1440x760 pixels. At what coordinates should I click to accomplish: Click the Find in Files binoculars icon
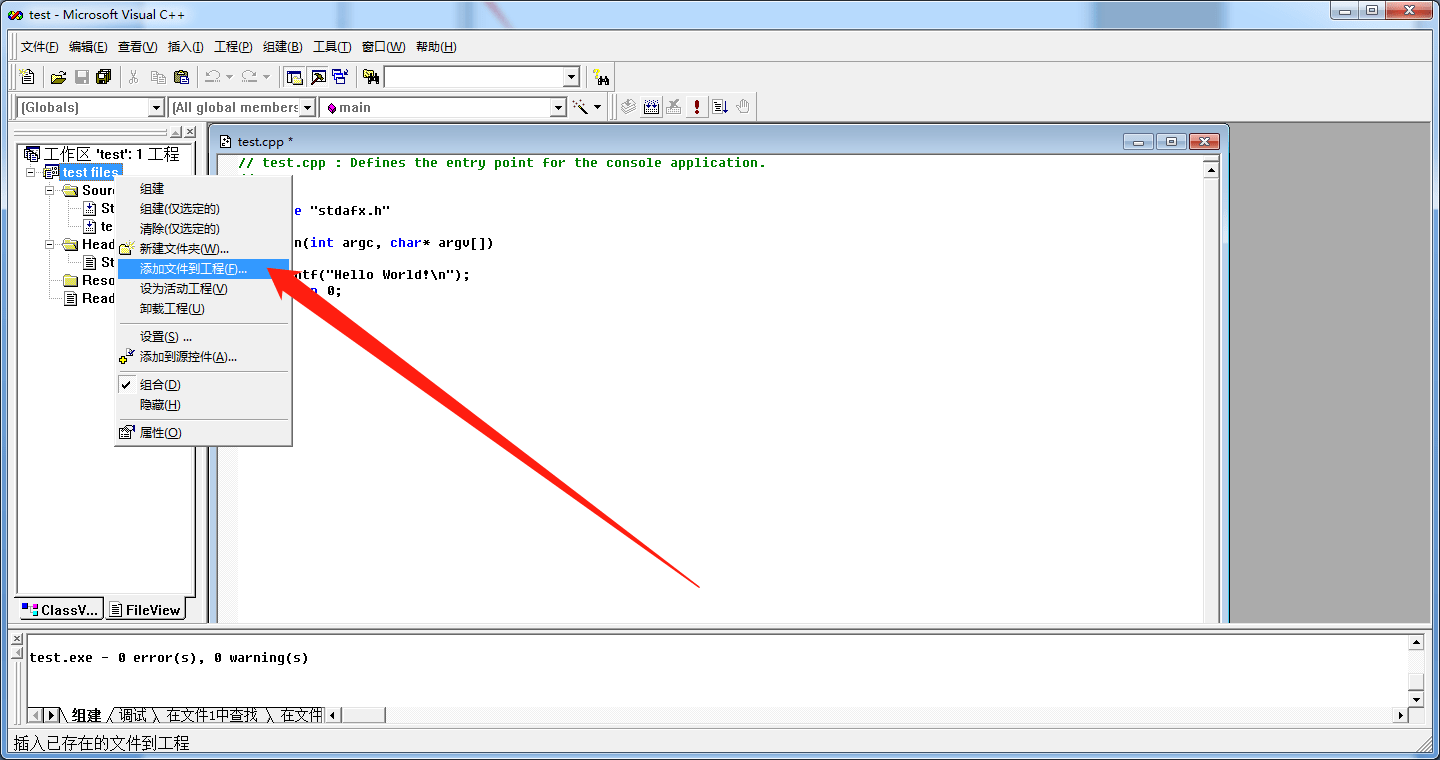point(371,77)
